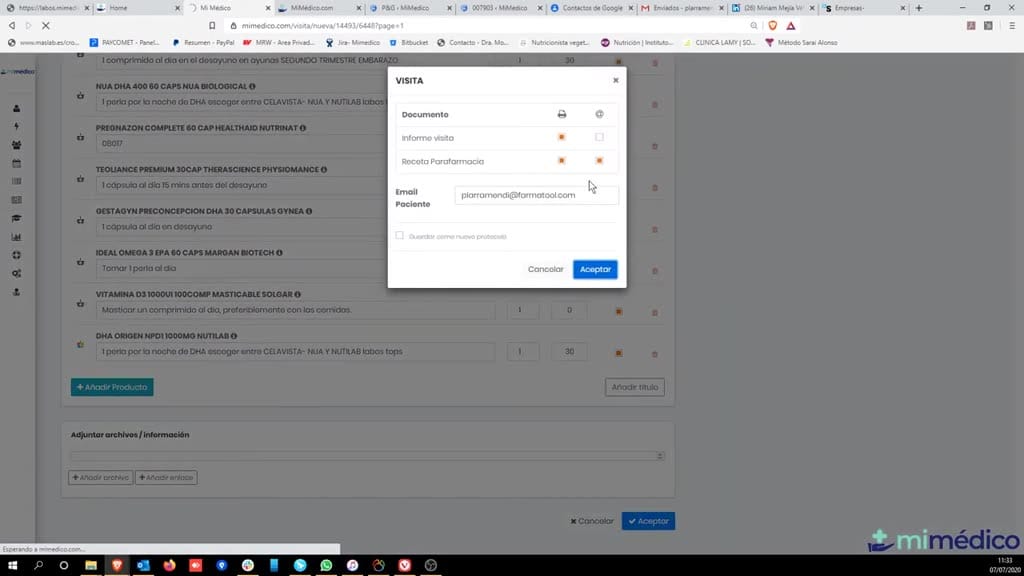
Task: Open the Resumen - PayPal bookmark
Action: point(203,42)
